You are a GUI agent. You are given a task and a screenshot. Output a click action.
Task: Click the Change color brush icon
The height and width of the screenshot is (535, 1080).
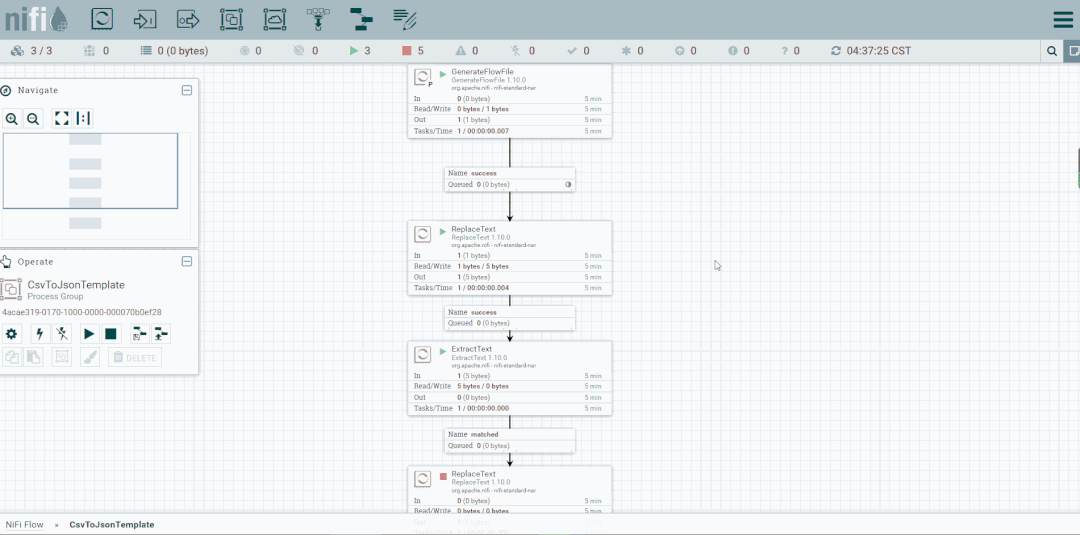90,357
